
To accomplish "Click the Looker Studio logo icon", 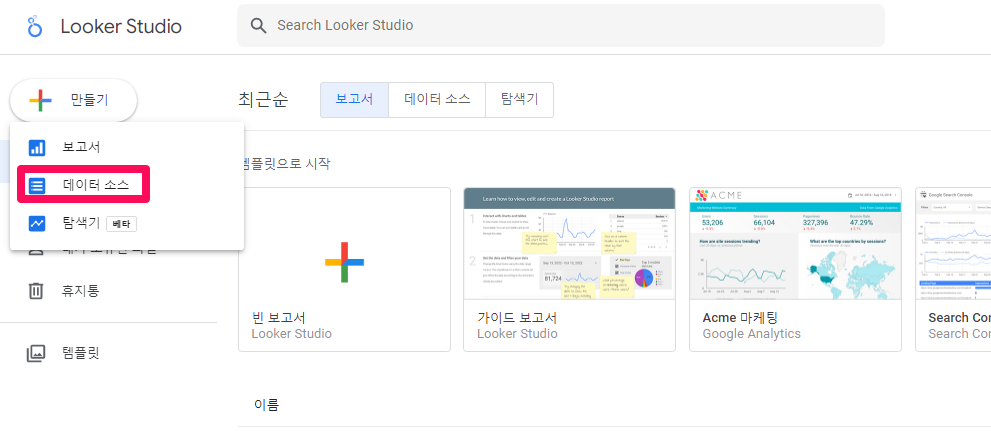I will (x=35, y=27).
